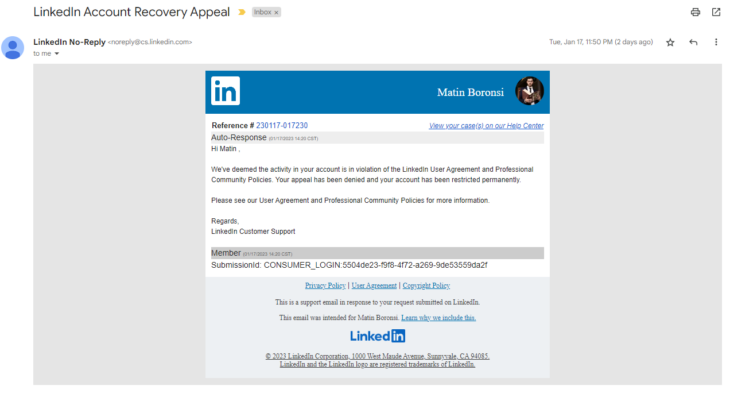The height and width of the screenshot is (393, 730).
Task: Reply using the arrow icon
Action: point(693,42)
